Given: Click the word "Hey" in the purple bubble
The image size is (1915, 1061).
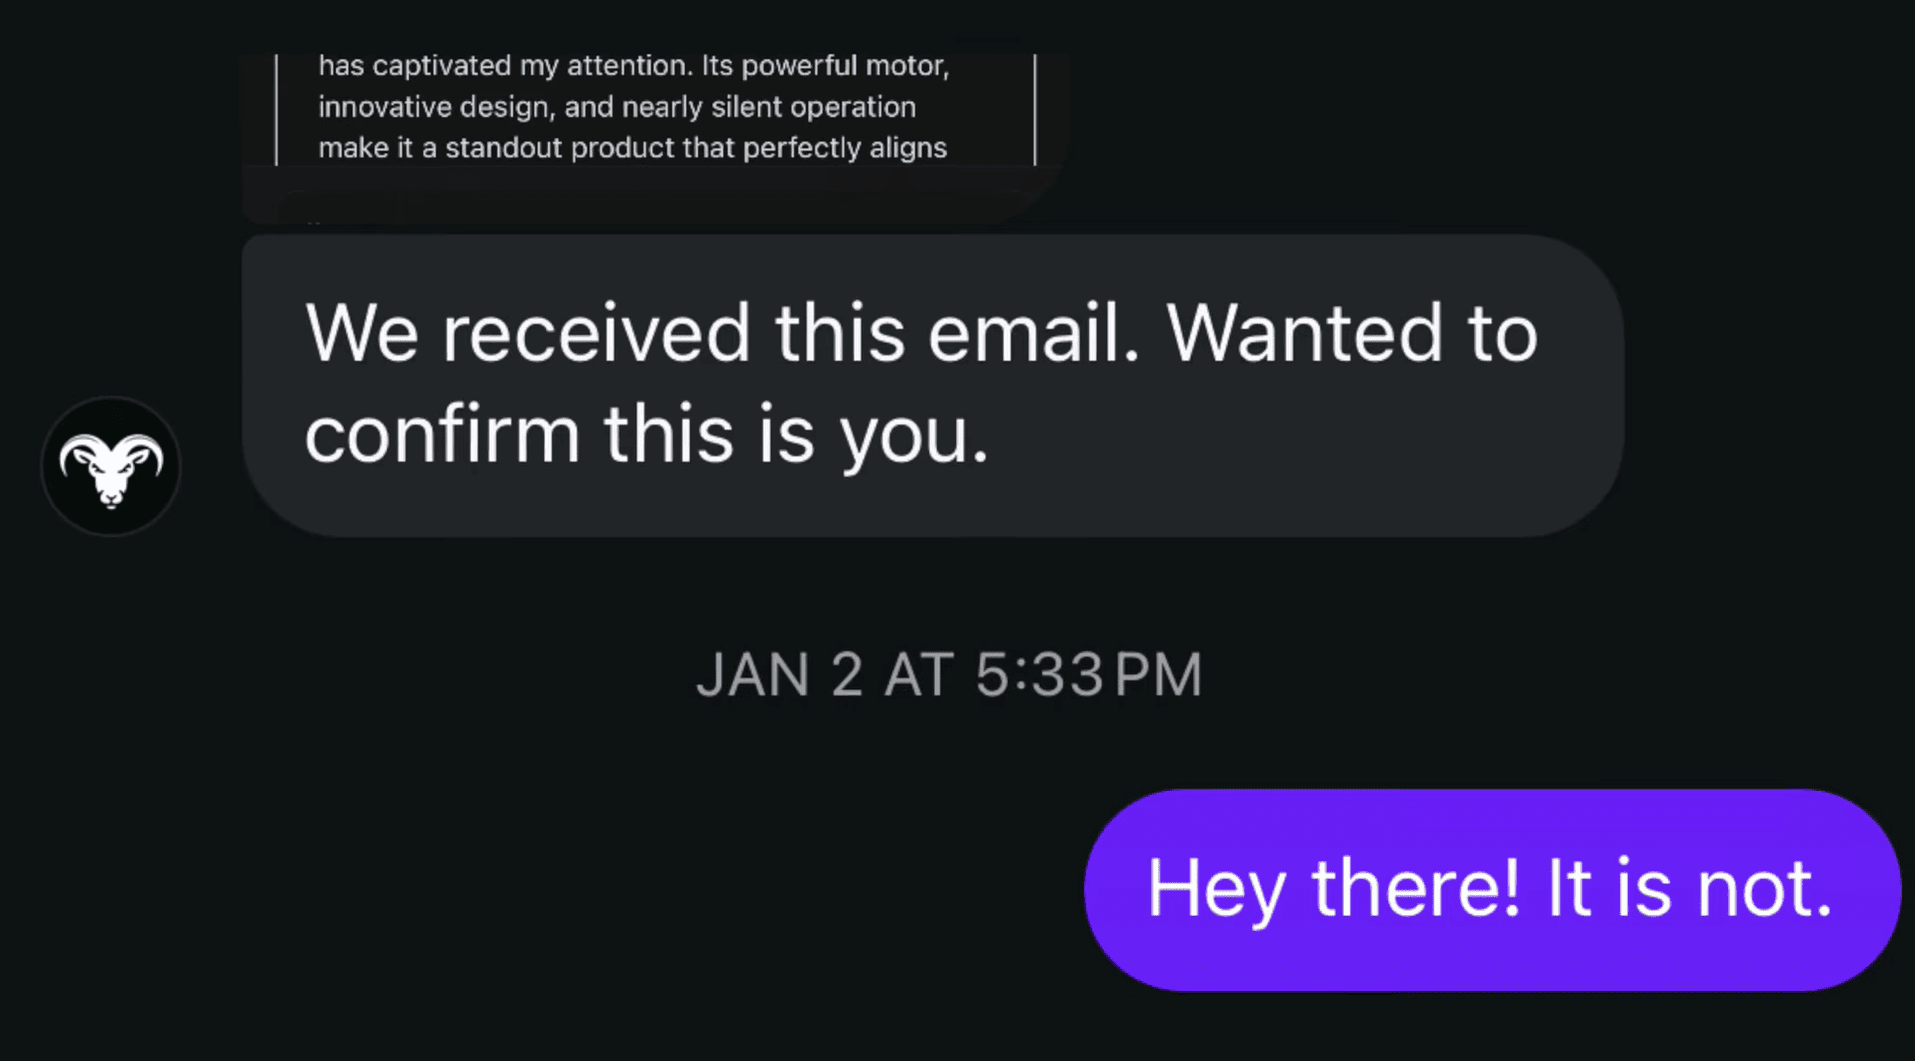Looking at the screenshot, I should pyautogui.click(x=1215, y=888).
